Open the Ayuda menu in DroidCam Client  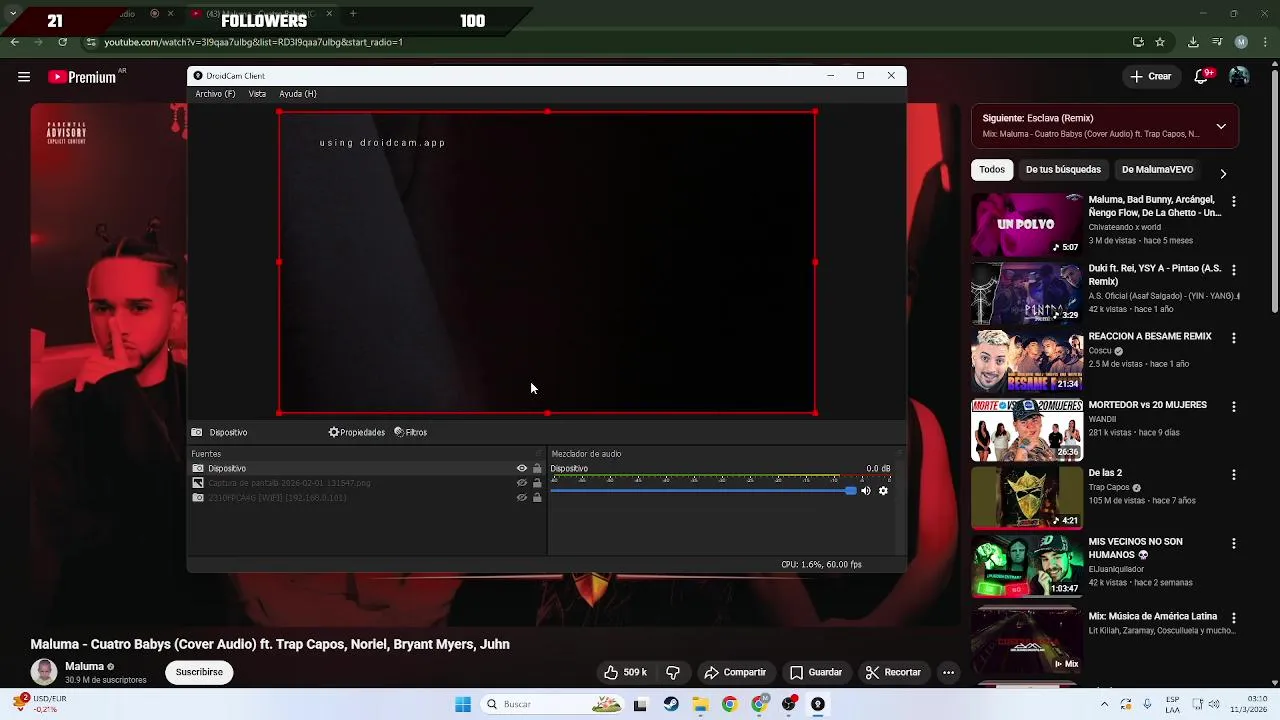[x=298, y=94]
